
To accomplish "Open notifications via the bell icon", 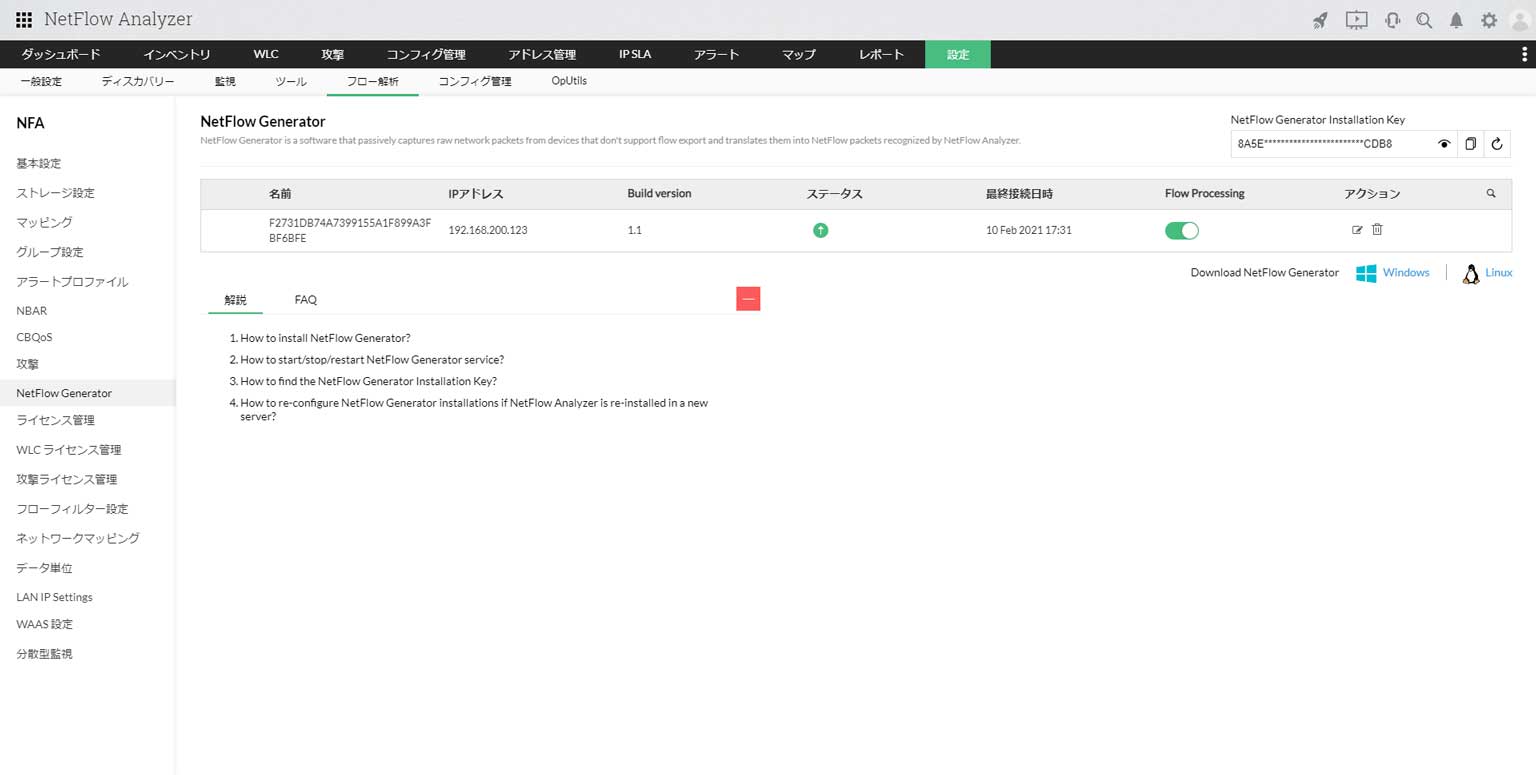I will pos(1456,19).
